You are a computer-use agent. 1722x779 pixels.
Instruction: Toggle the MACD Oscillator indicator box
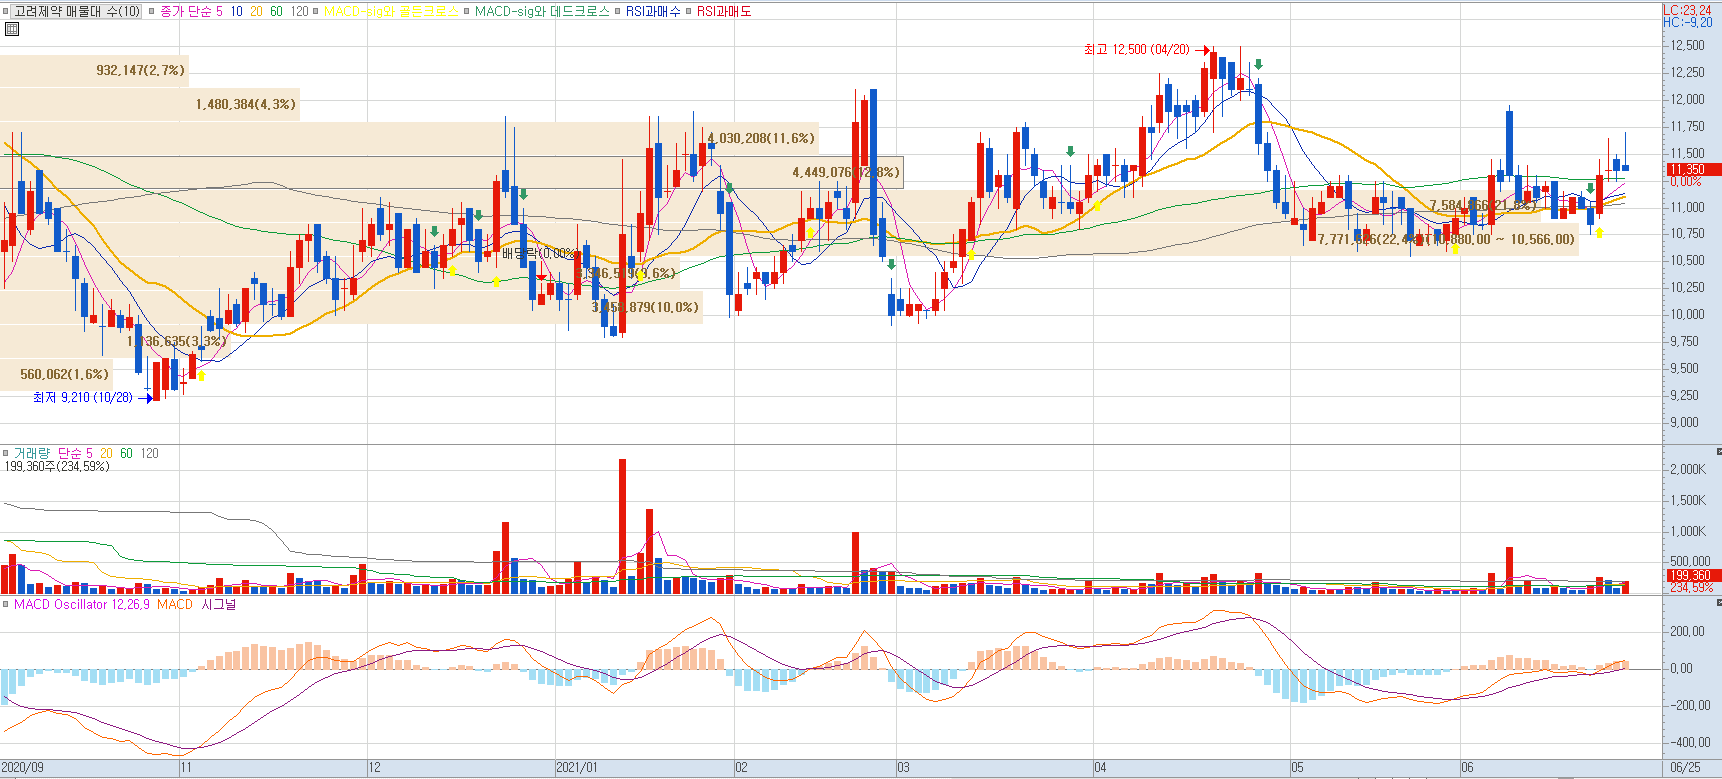(x=6, y=605)
